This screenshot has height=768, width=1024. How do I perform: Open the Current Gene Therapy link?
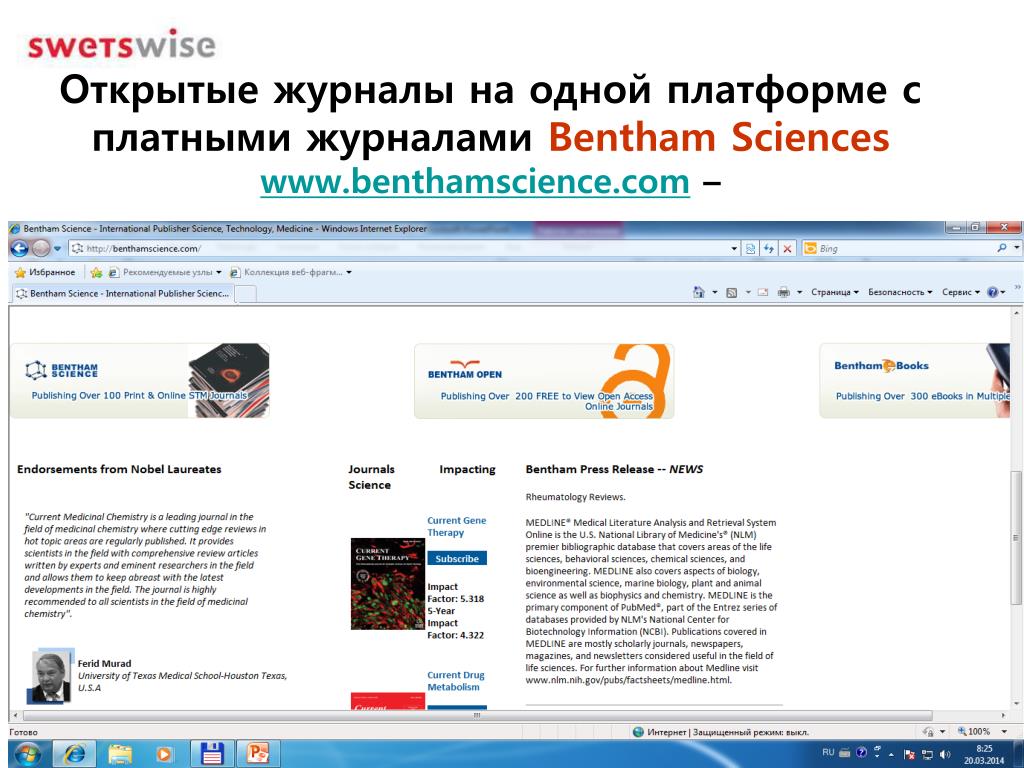tap(456, 526)
